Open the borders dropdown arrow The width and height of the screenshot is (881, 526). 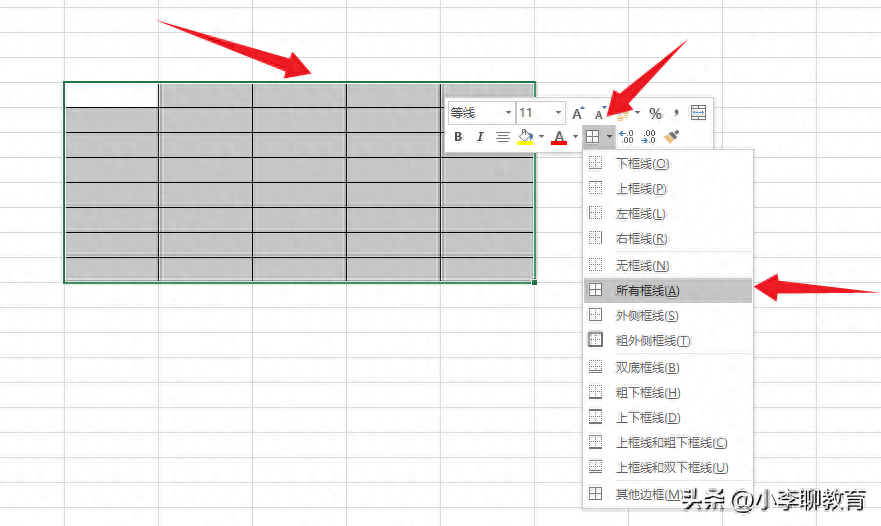pos(609,137)
